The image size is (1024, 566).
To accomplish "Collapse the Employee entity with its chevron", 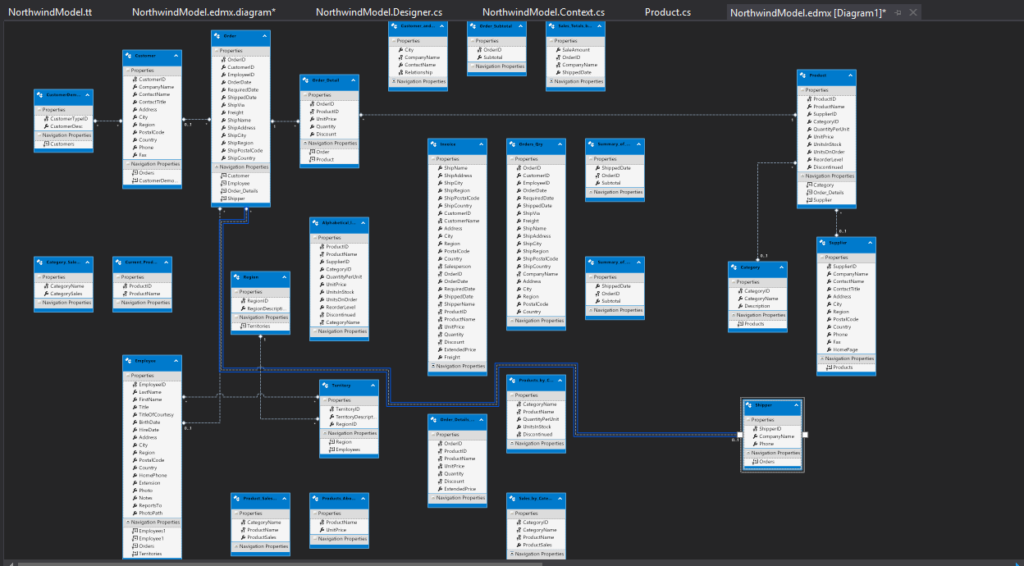I will (176, 361).
